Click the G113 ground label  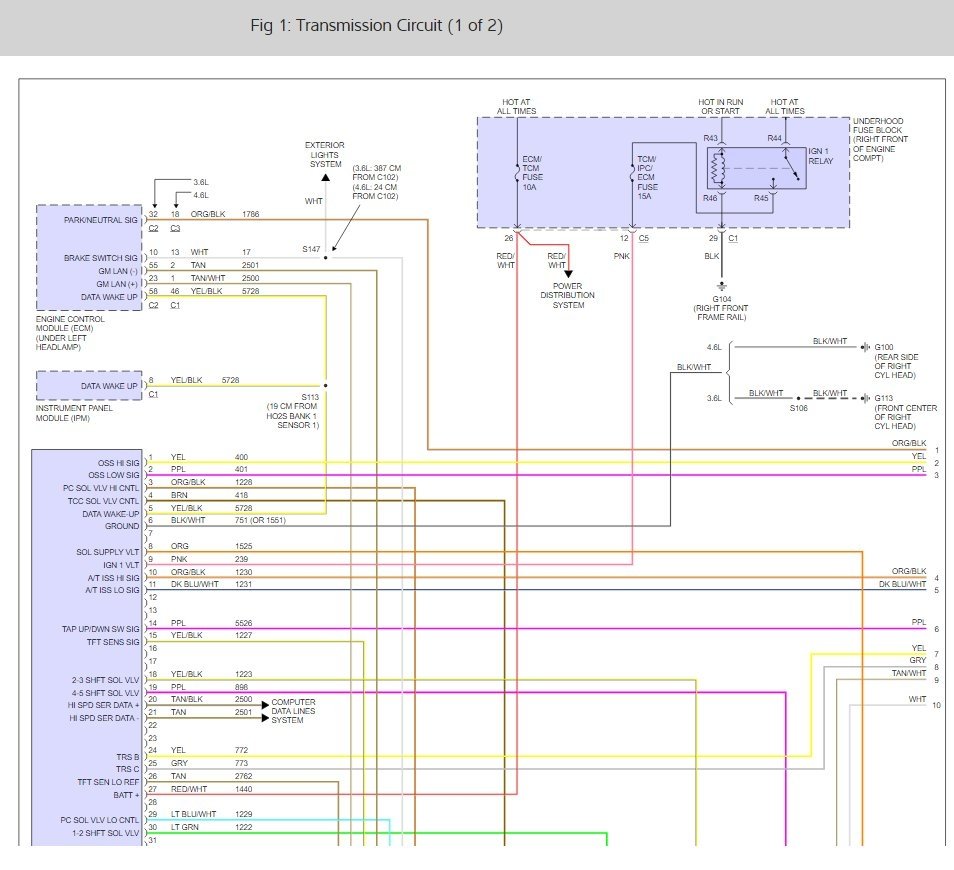[883, 398]
